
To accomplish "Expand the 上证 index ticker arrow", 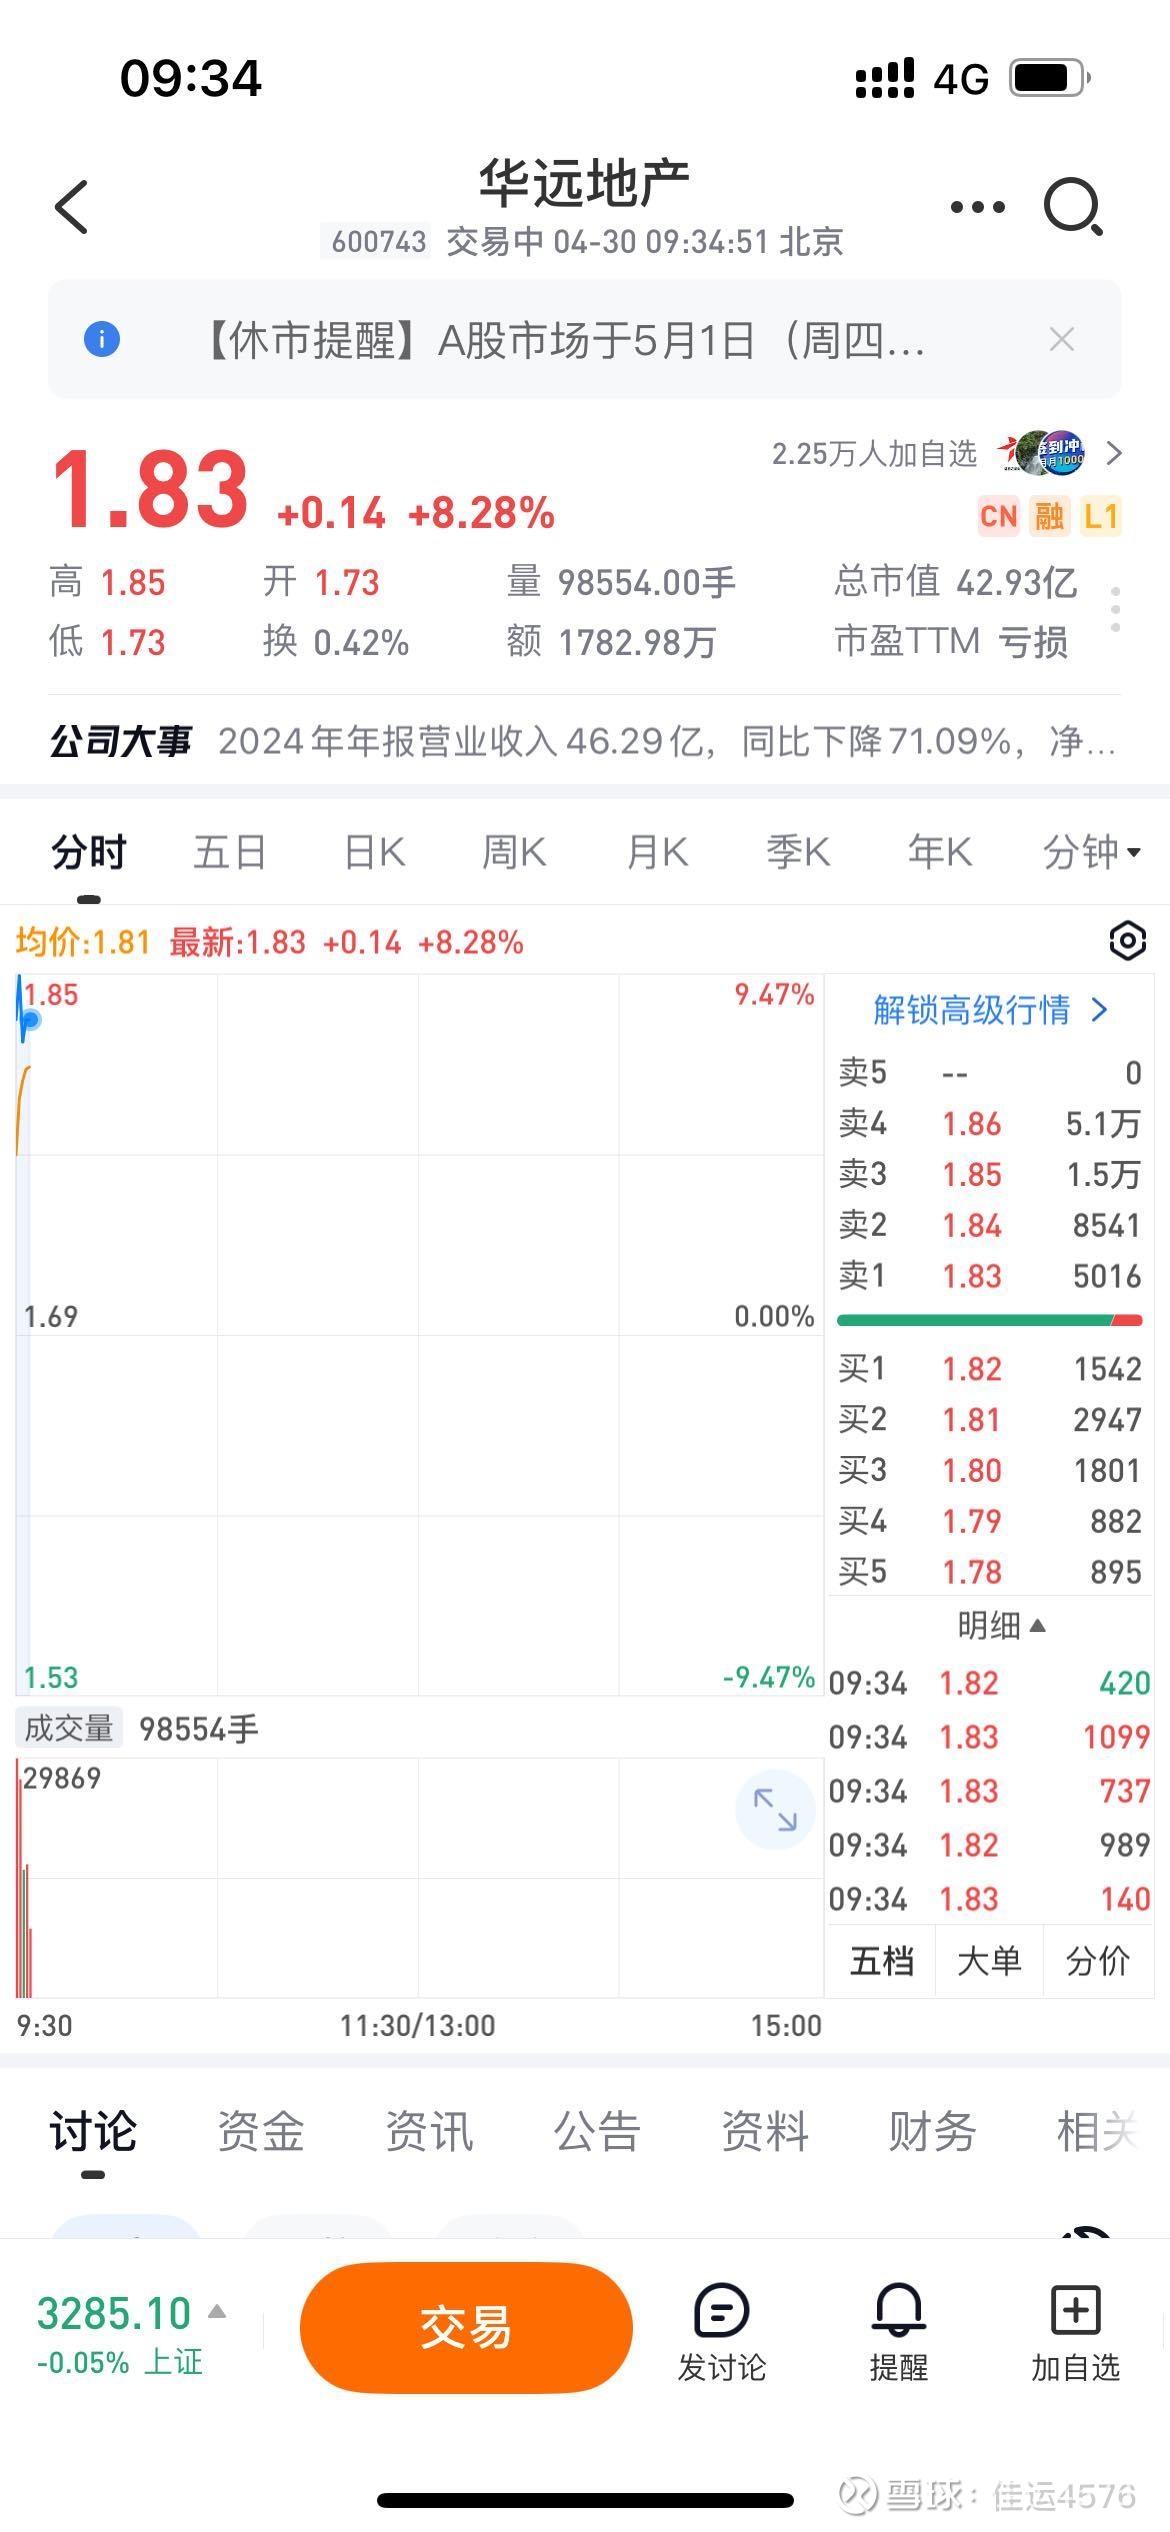I will pyautogui.click(x=217, y=2311).
